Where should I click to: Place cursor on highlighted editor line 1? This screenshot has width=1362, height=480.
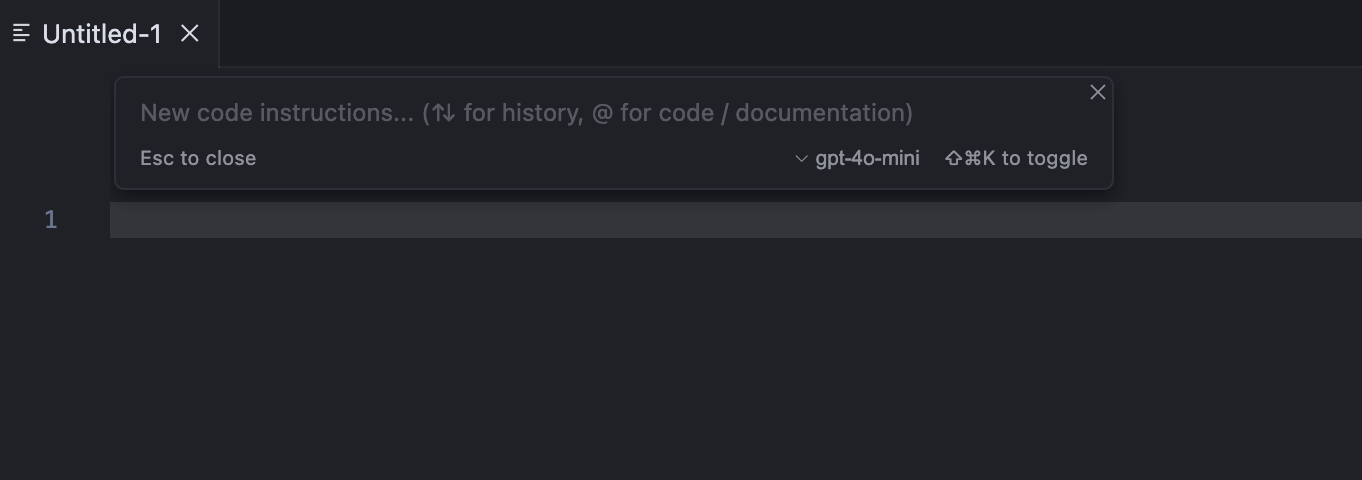[736, 220]
